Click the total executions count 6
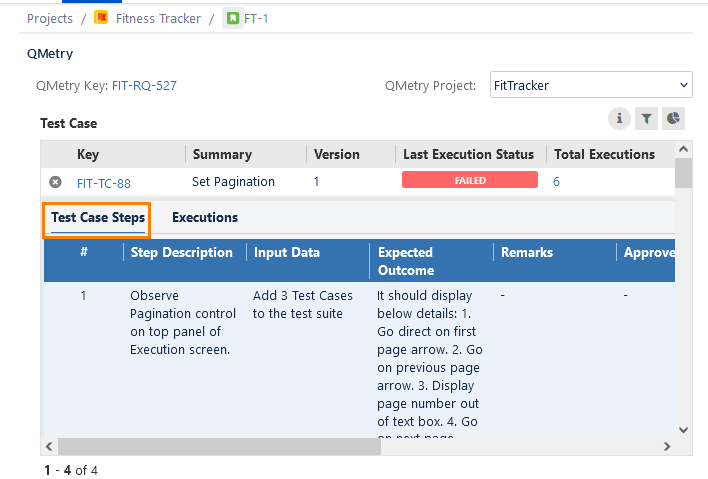This screenshot has height=479, width=708. [x=556, y=181]
